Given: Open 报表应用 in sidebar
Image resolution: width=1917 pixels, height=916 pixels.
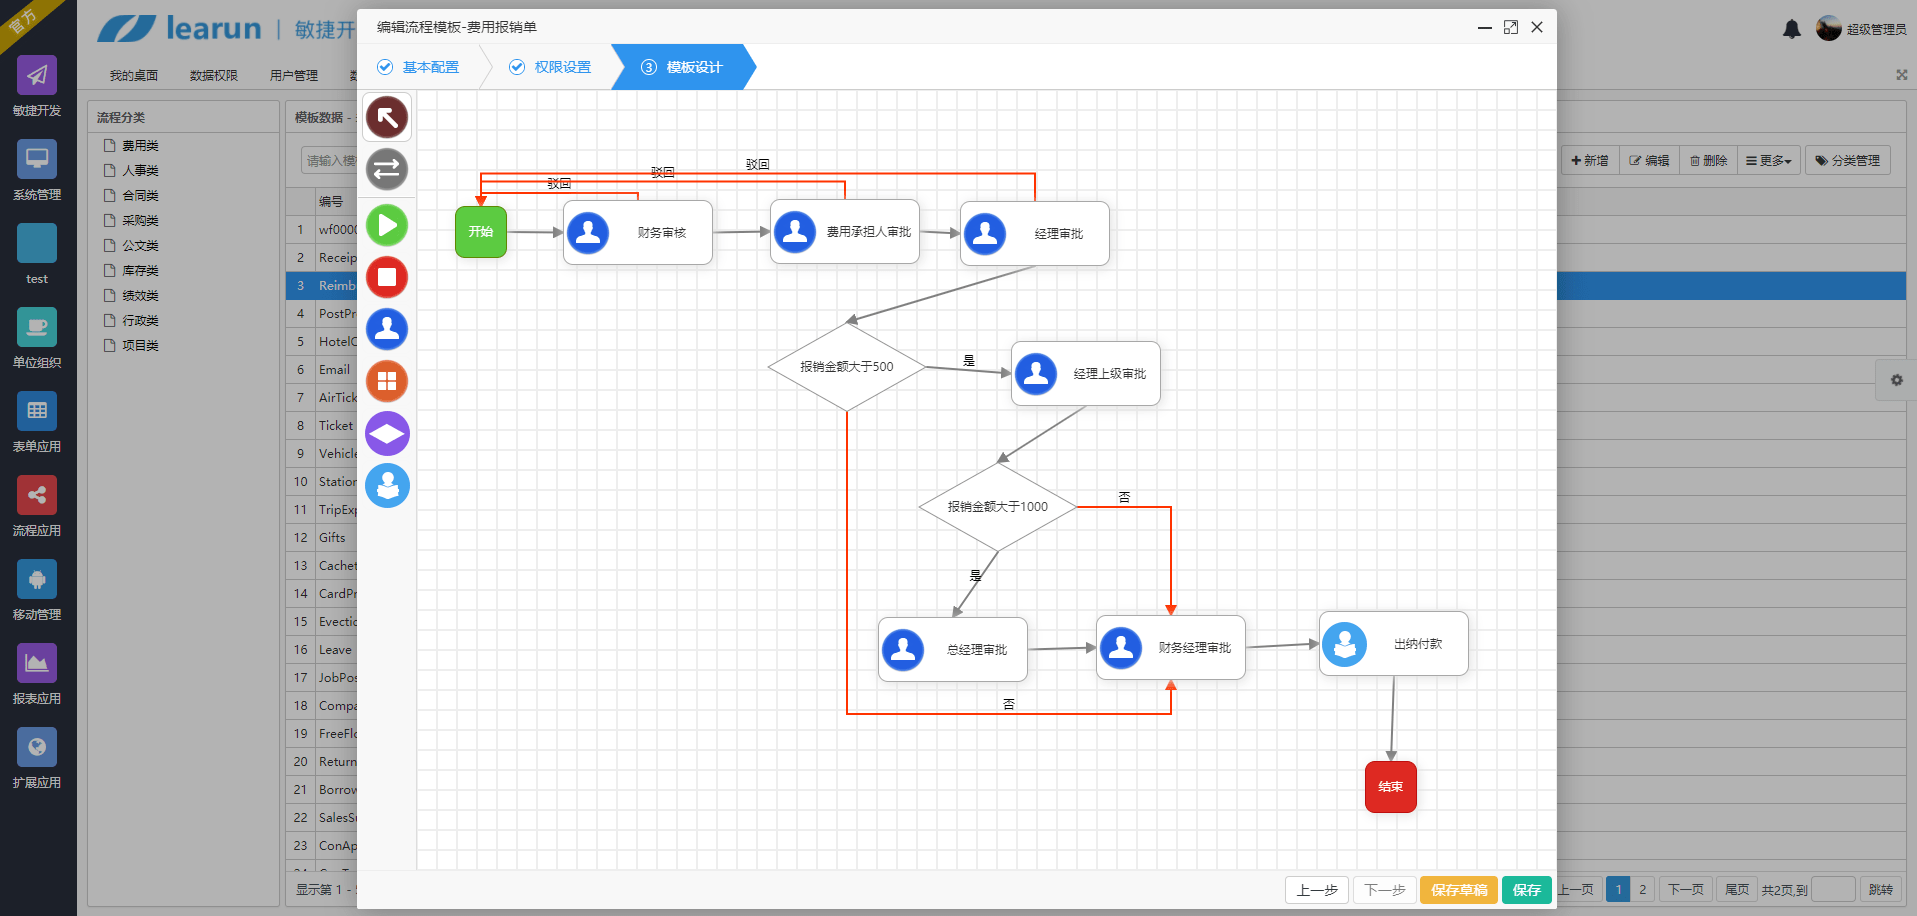Looking at the screenshot, I should (37, 675).
